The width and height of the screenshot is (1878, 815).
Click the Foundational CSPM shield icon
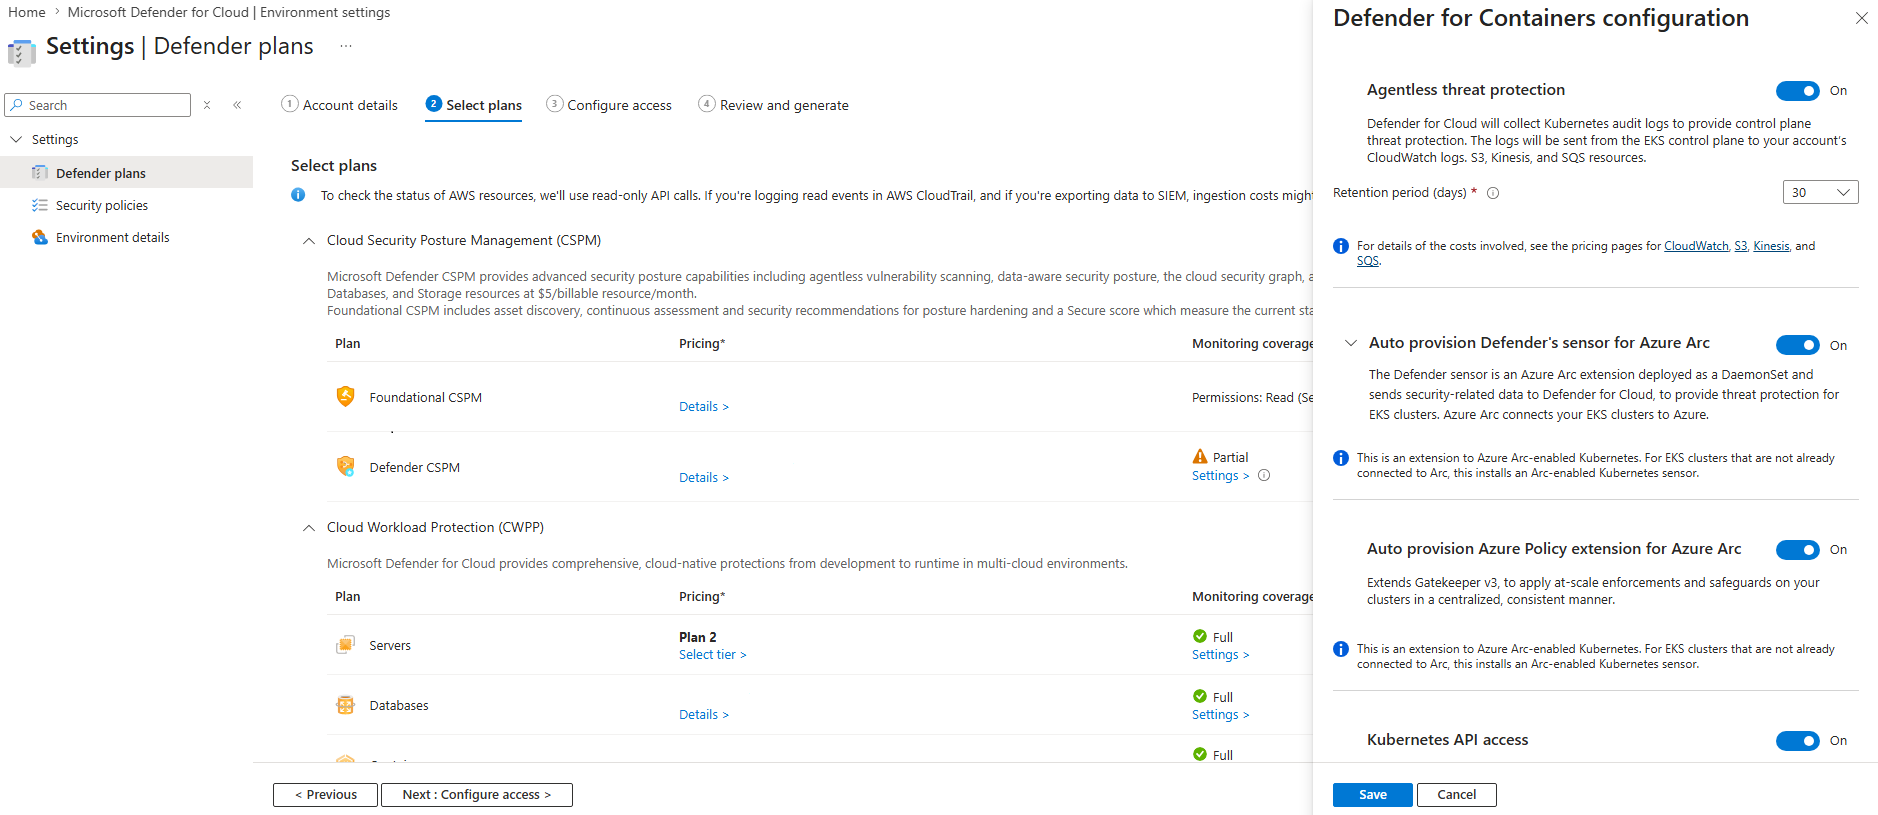pyautogui.click(x=346, y=396)
